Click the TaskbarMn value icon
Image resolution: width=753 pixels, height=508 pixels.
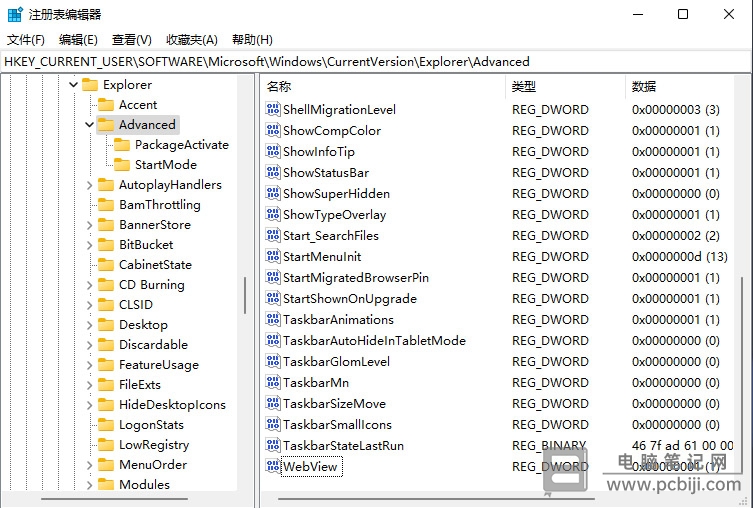[273, 382]
